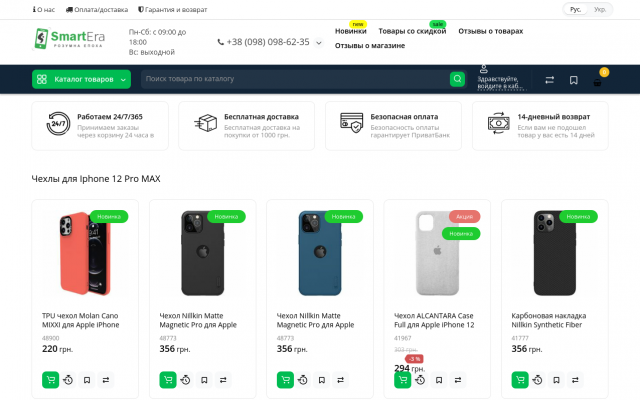Add black Nillkin Matte Magnetic Pro to cart
Viewport: 640px width, 400px height.
pyautogui.click(x=168, y=380)
